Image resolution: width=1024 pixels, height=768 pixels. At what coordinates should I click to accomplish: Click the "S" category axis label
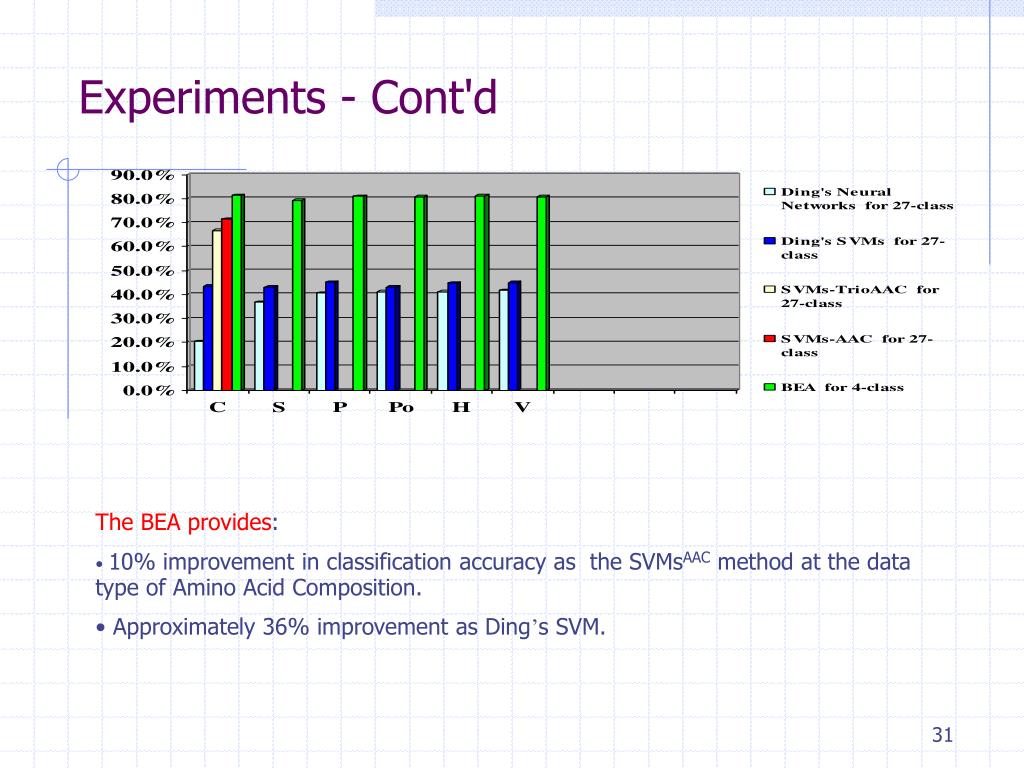tap(279, 408)
